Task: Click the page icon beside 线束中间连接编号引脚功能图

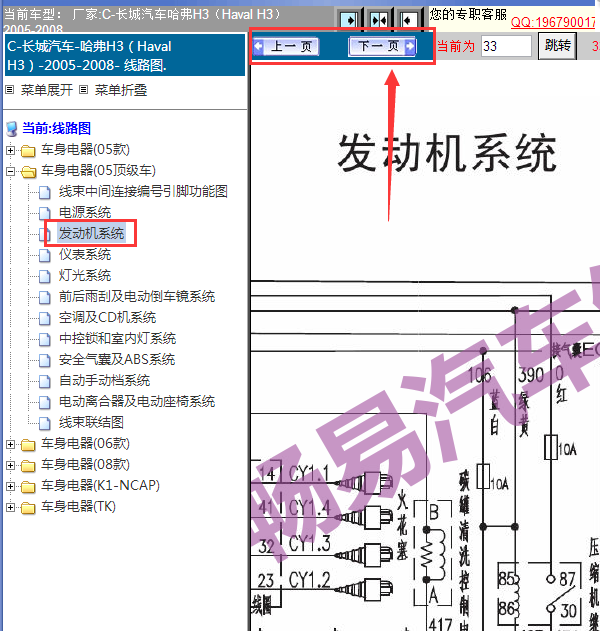Action: pyautogui.click(x=45, y=192)
